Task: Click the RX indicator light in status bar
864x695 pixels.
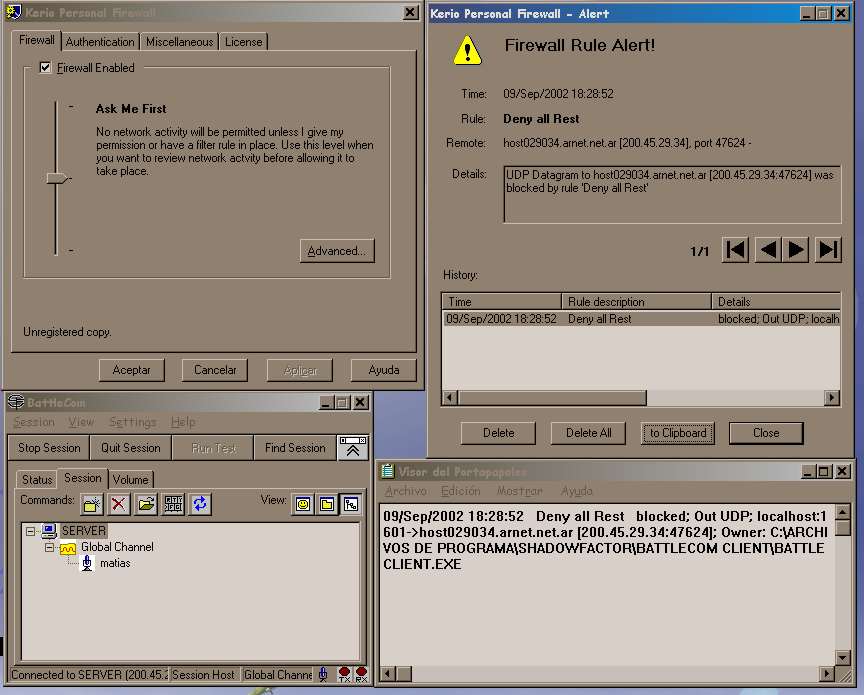Action: pyautogui.click(x=361, y=674)
